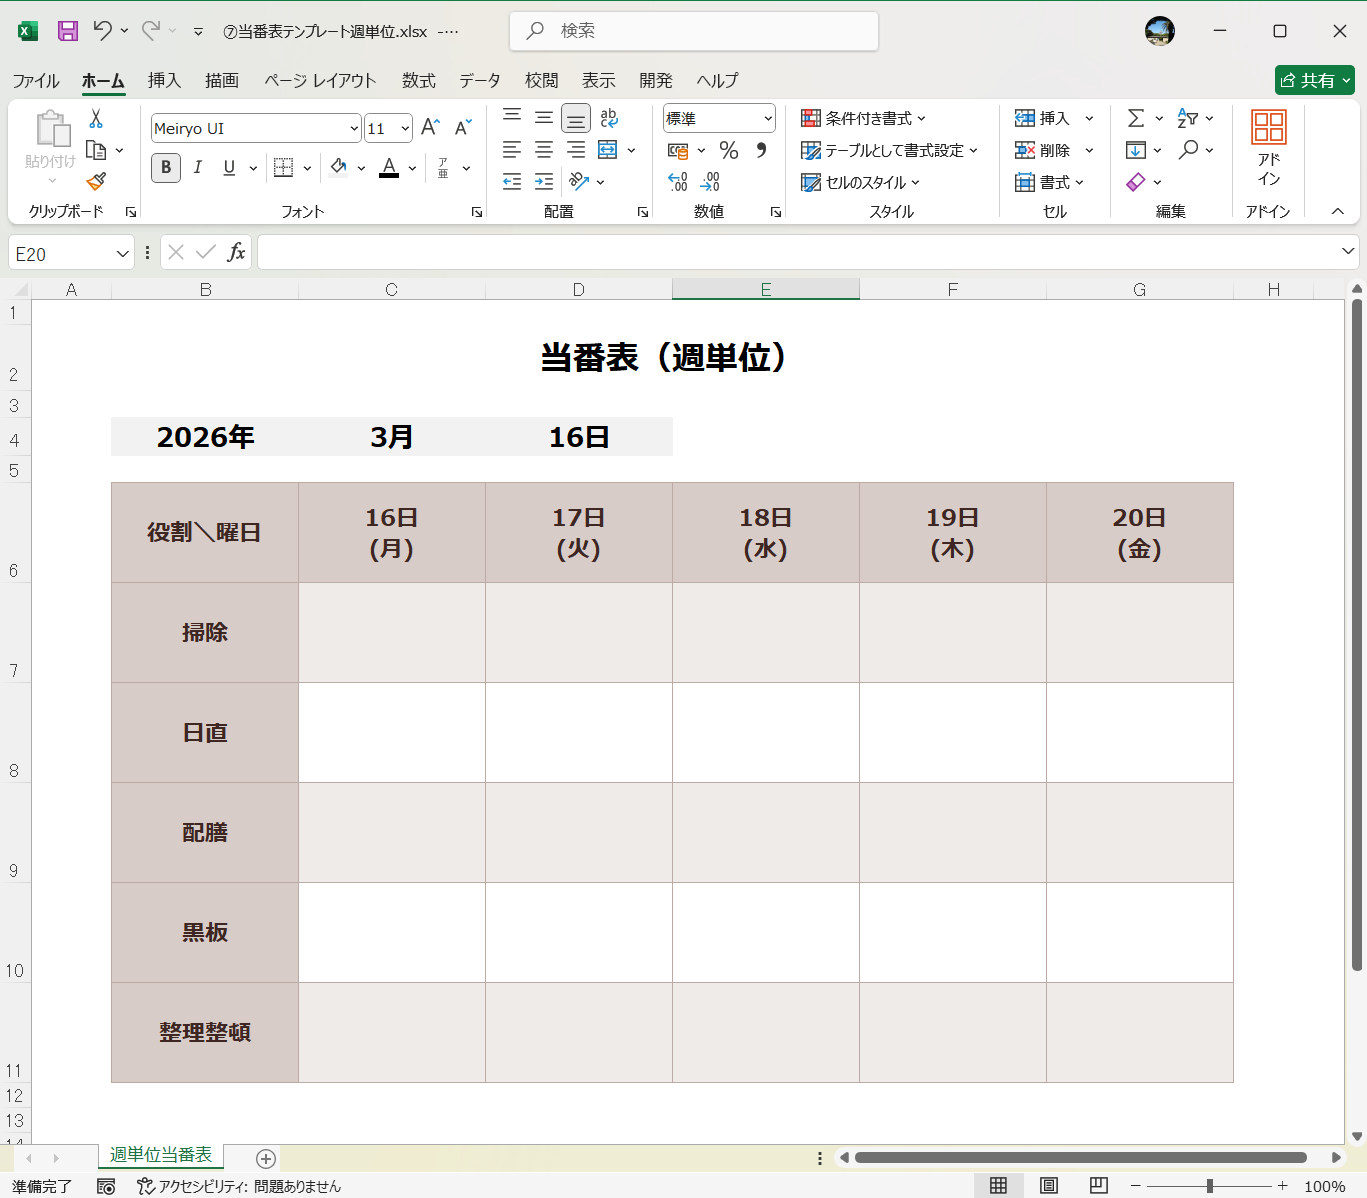
Task: Toggle underline formatting
Action: click(x=228, y=167)
